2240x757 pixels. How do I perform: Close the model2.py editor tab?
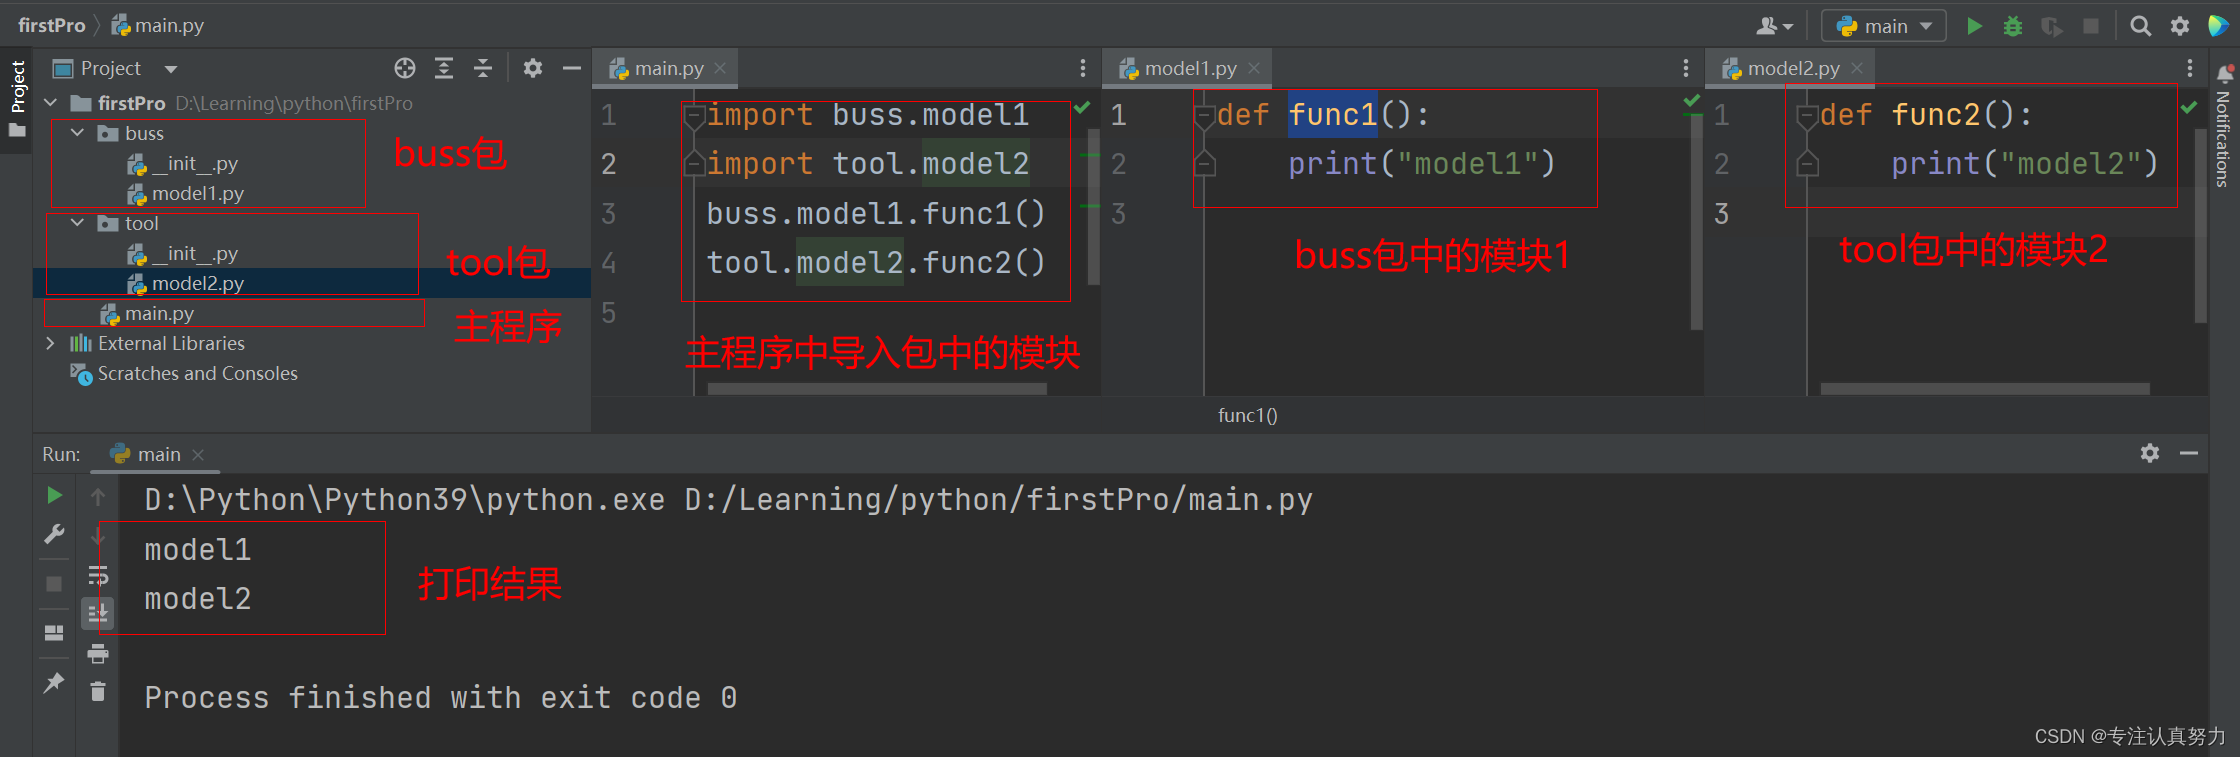(x=1857, y=68)
